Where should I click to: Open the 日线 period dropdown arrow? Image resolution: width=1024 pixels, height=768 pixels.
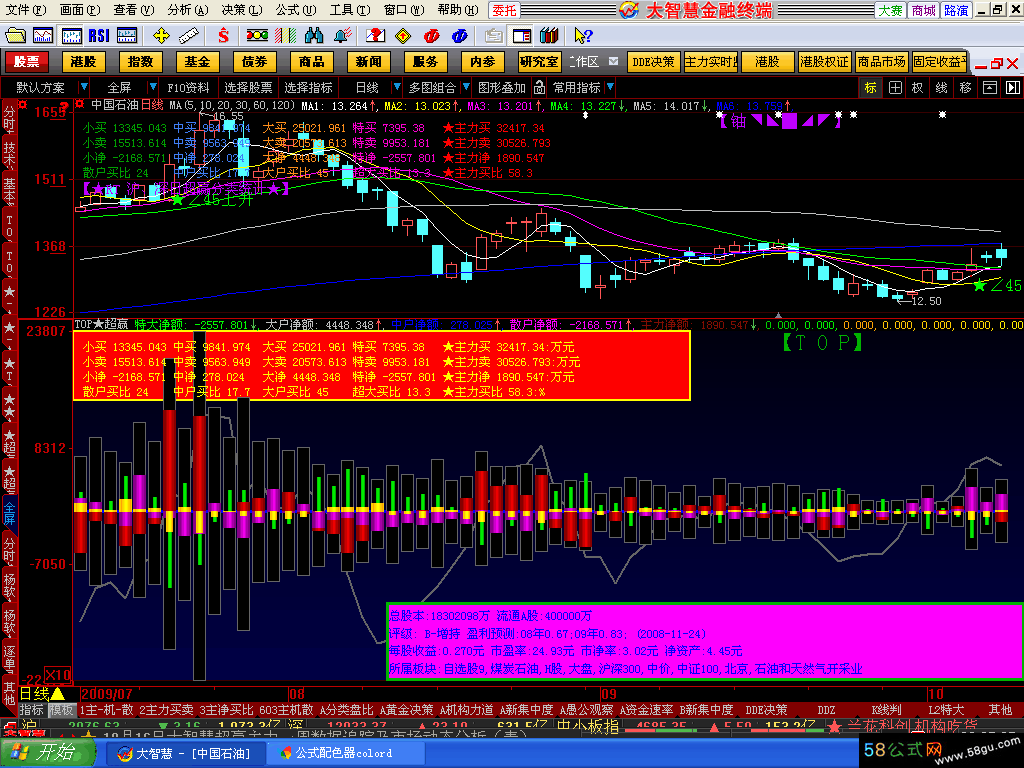coord(396,88)
